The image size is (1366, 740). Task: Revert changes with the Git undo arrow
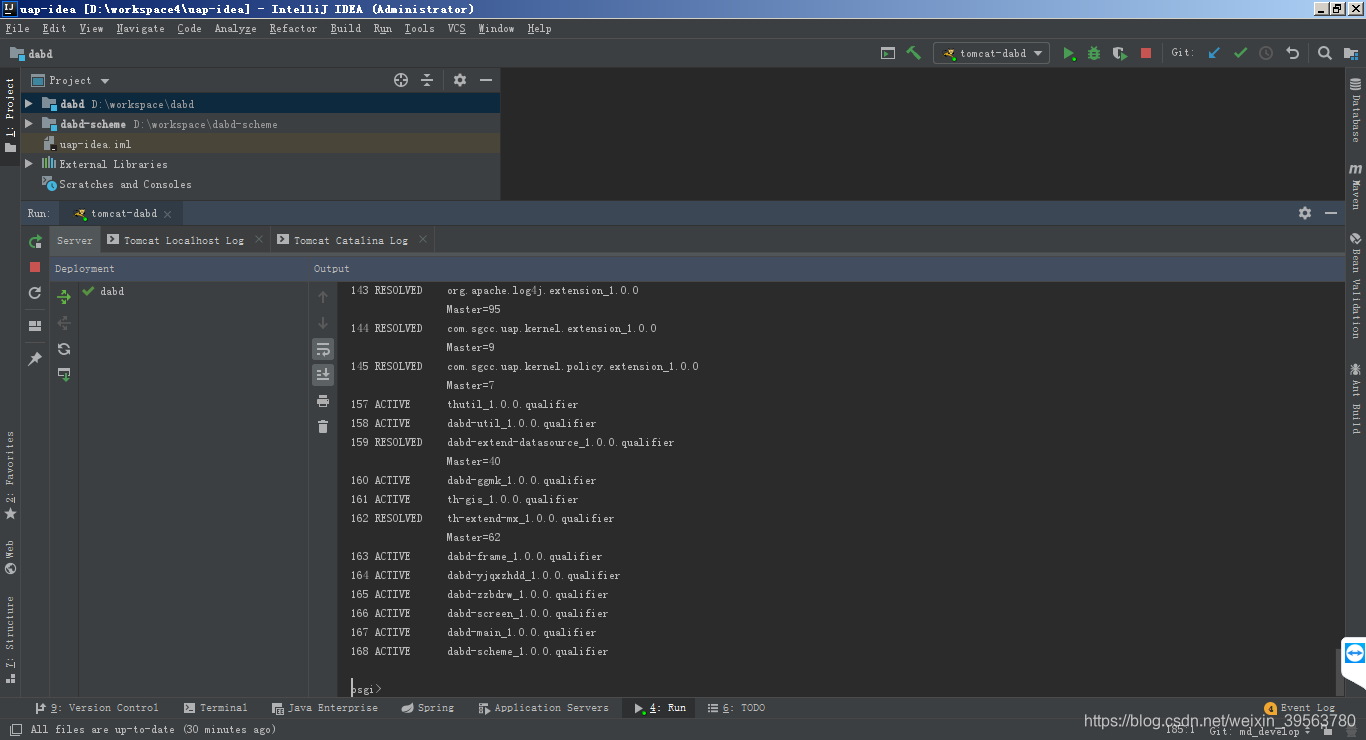[x=1292, y=53]
